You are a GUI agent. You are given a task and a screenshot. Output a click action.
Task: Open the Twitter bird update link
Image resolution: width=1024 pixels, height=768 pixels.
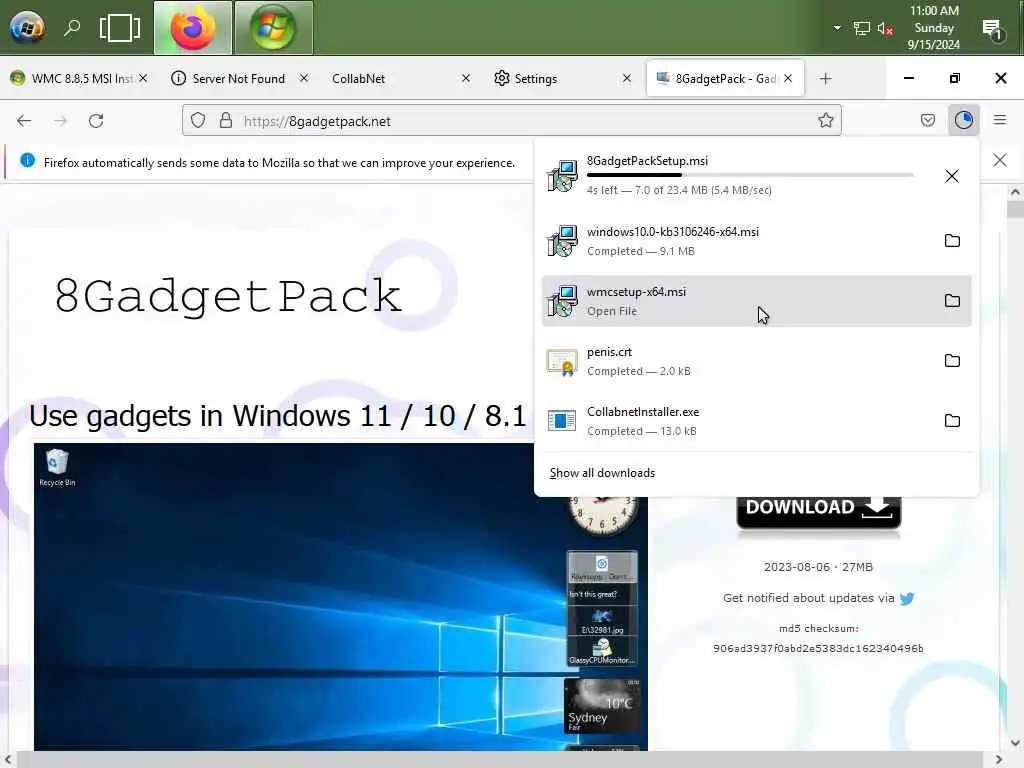[x=906, y=598]
